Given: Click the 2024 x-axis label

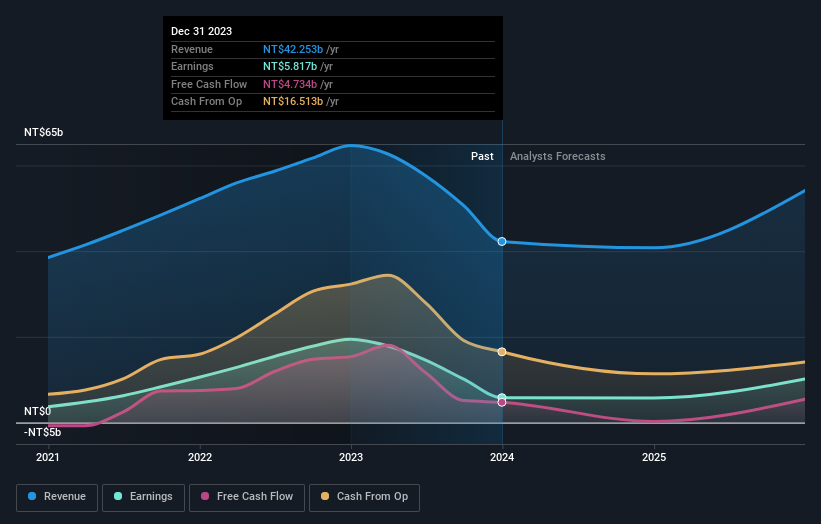Looking at the screenshot, I should click(502, 458).
